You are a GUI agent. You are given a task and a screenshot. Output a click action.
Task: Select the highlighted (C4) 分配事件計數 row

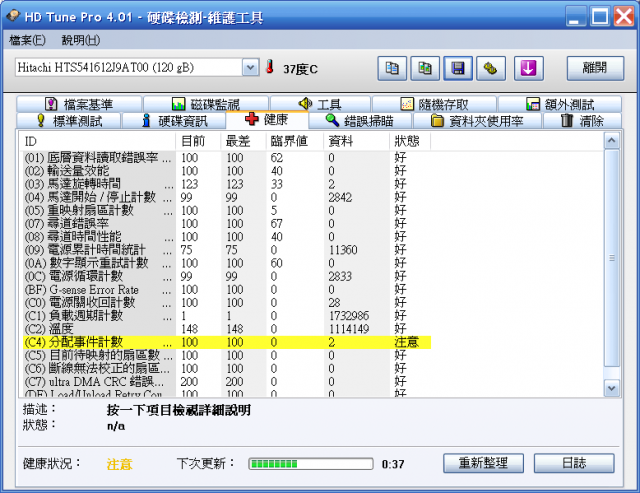pyautogui.click(x=227, y=342)
